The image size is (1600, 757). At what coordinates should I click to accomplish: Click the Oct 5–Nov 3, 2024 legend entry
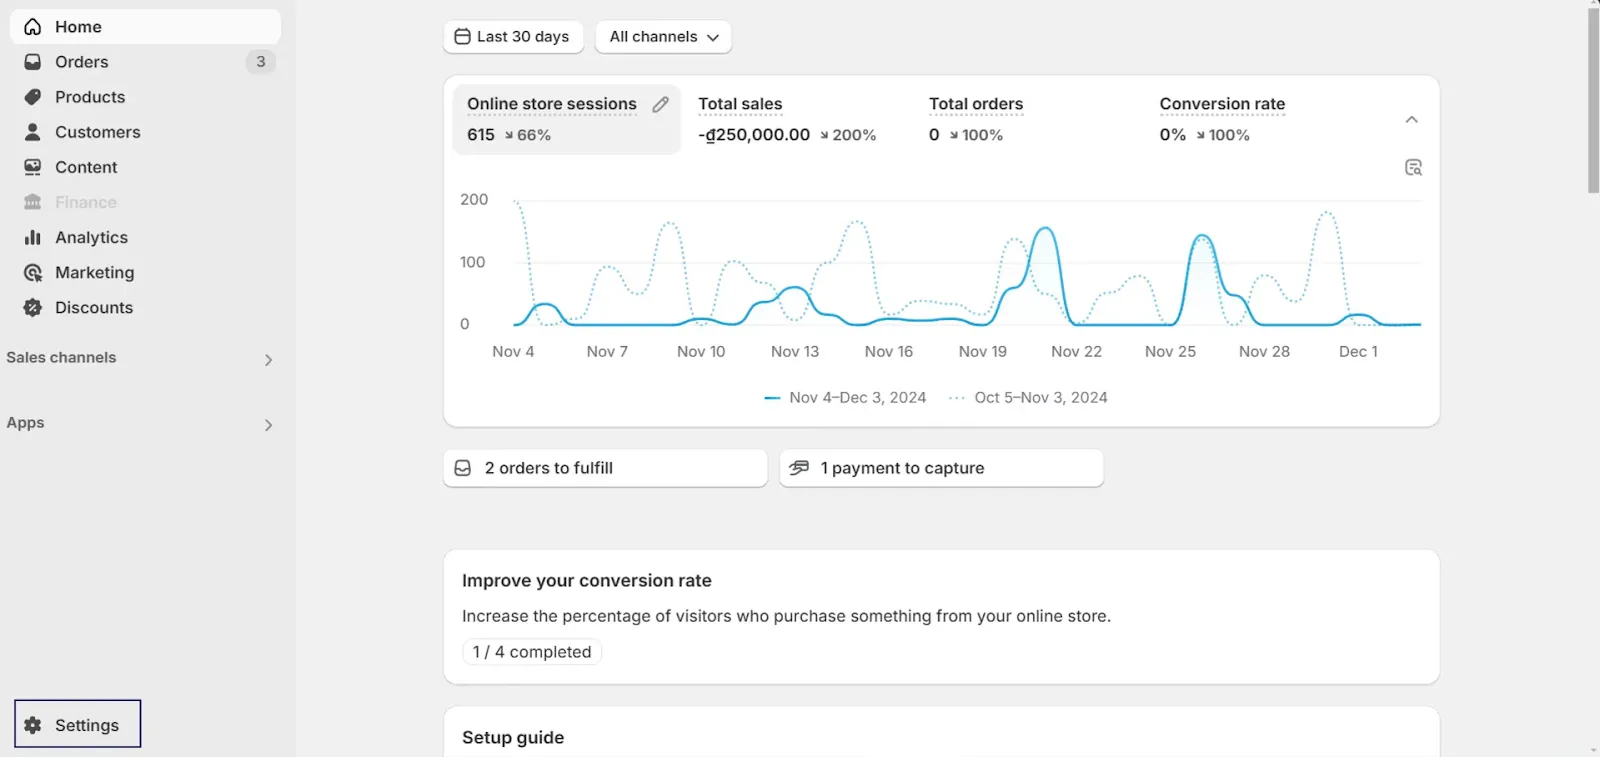click(x=1028, y=398)
